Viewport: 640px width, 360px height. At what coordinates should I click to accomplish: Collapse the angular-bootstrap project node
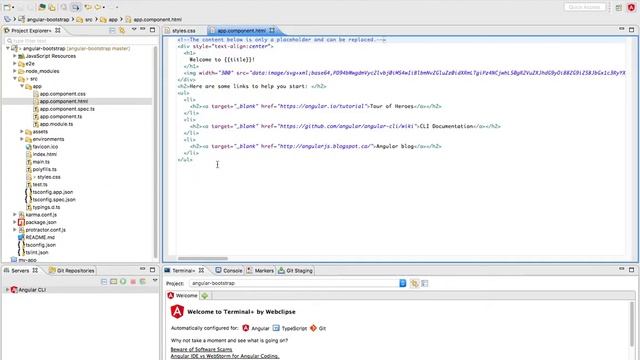[x=8, y=49]
